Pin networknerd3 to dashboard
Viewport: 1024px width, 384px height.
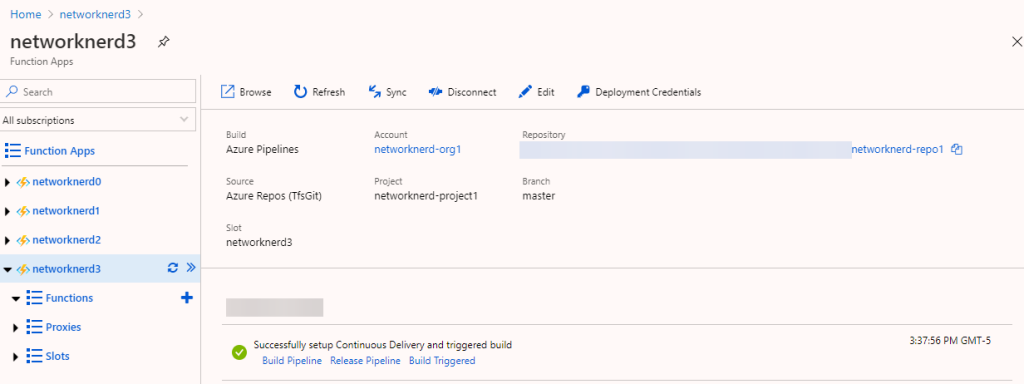tap(164, 42)
